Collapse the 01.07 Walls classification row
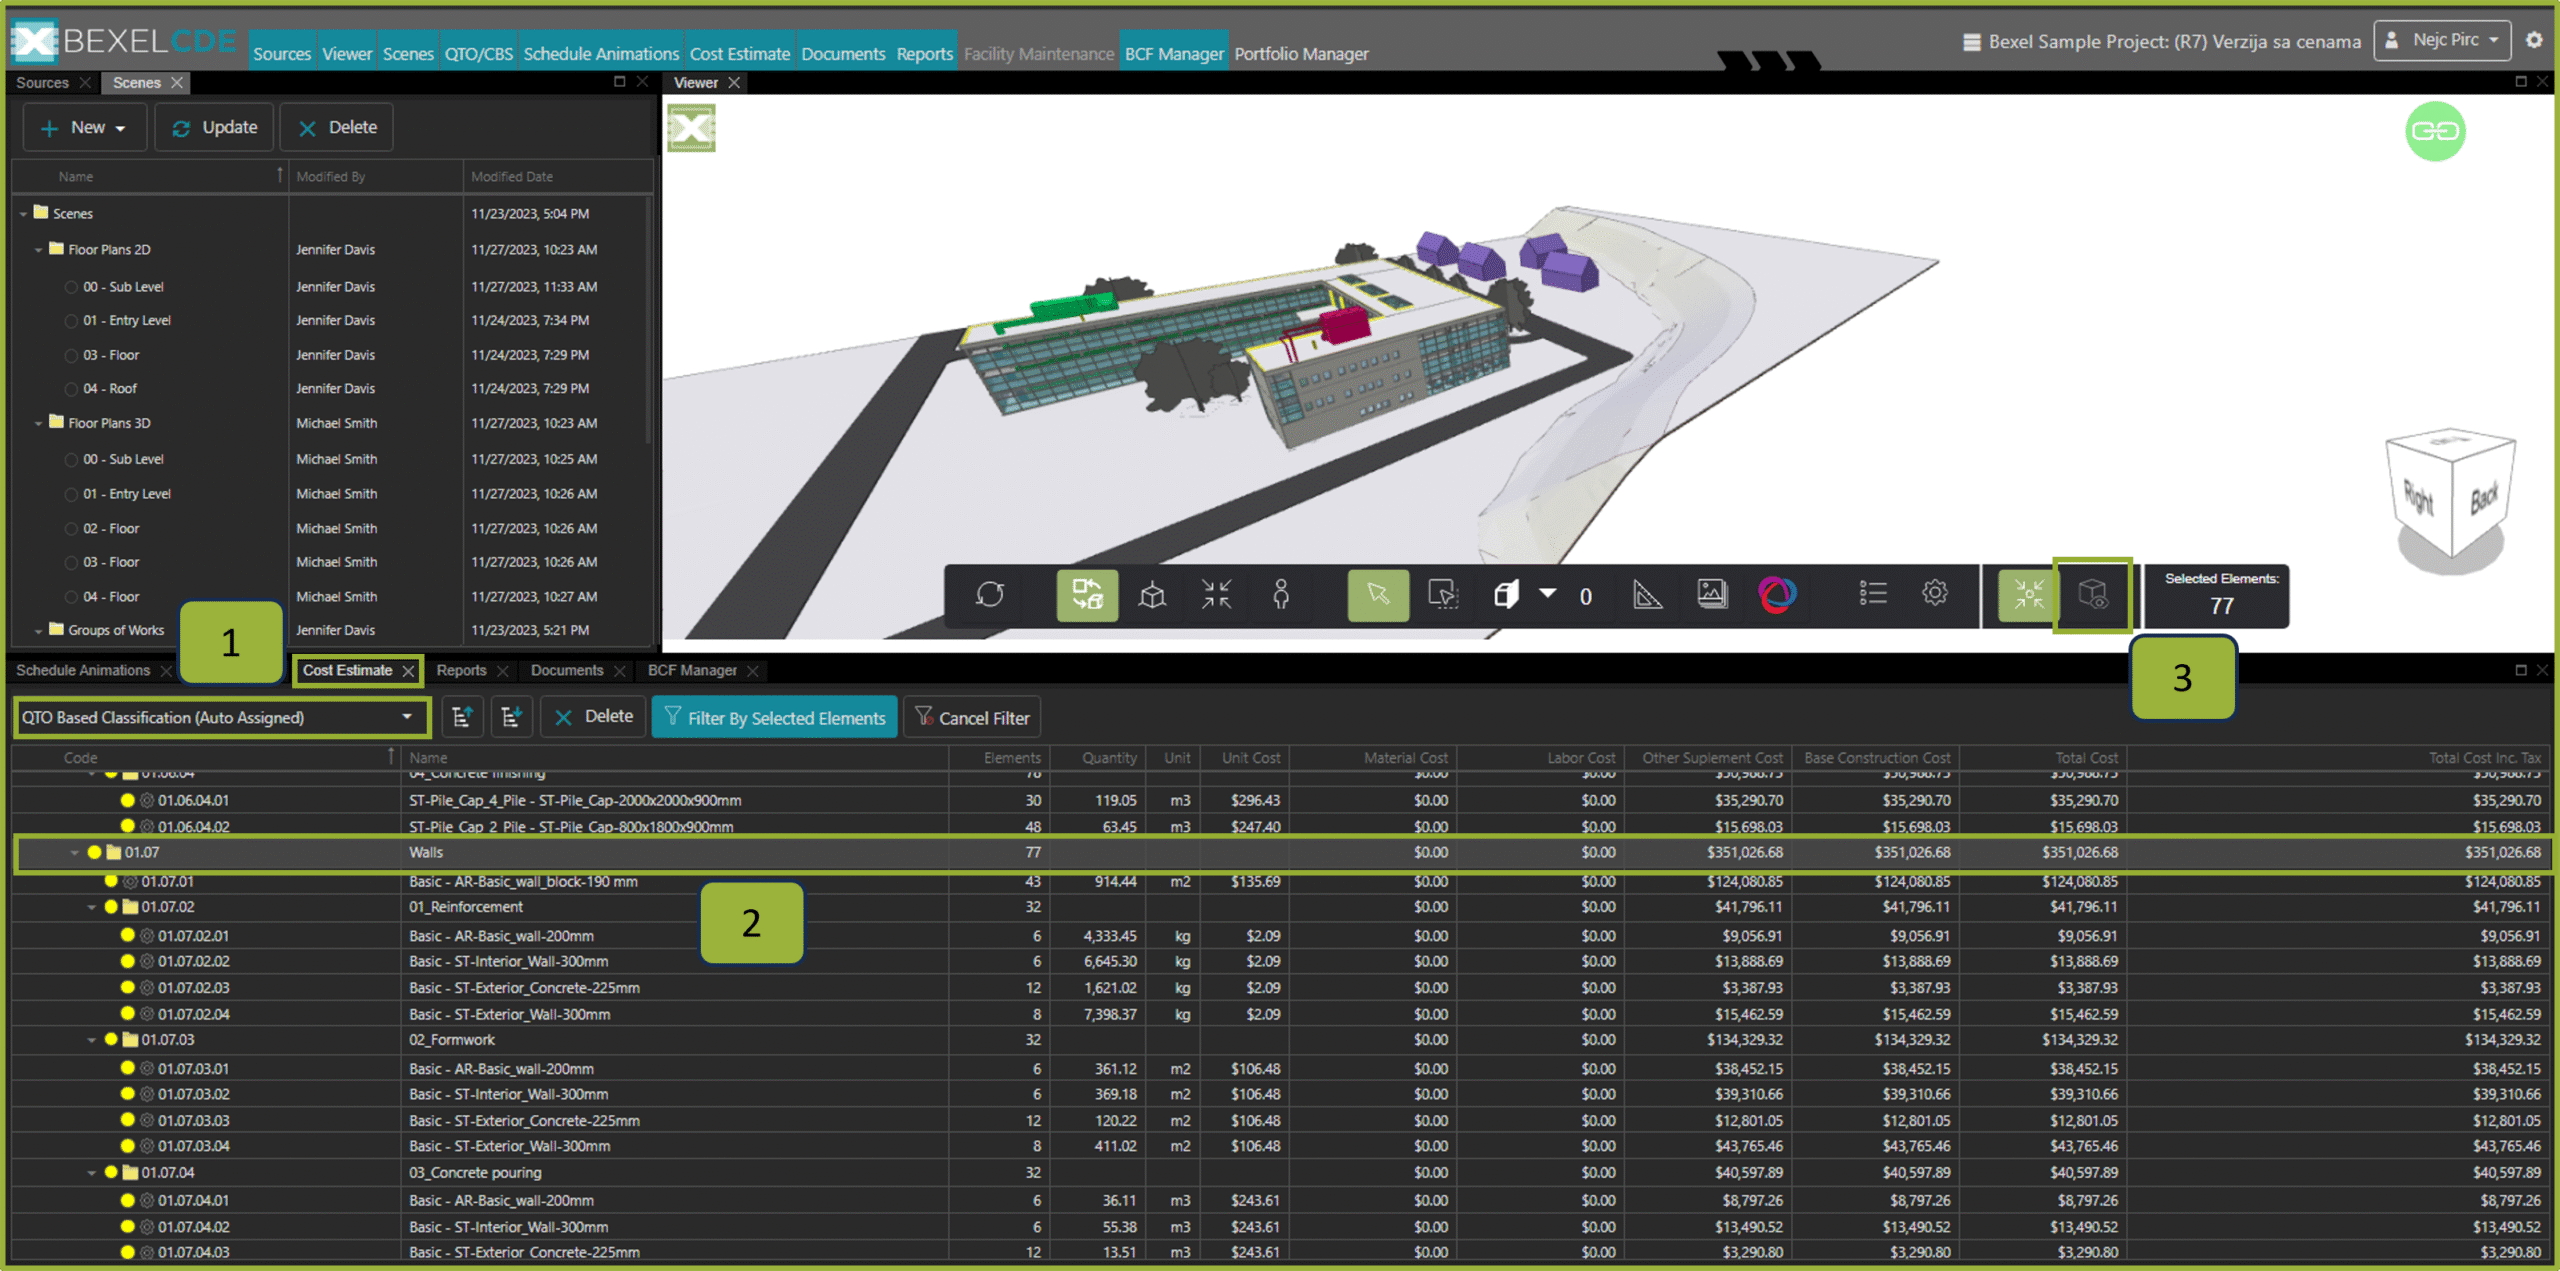The height and width of the screenshot is (1271, 2560). (74, 853)
